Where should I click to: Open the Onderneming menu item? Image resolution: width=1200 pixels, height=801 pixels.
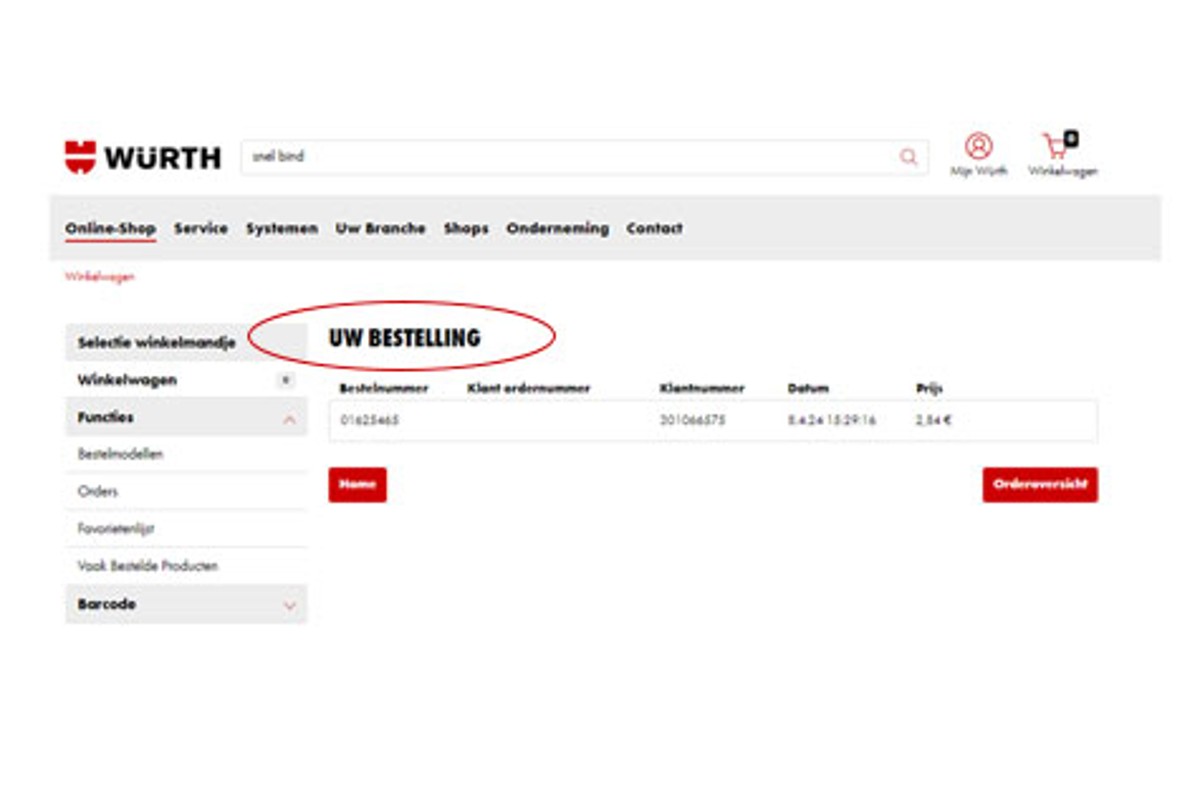(557, 228)
